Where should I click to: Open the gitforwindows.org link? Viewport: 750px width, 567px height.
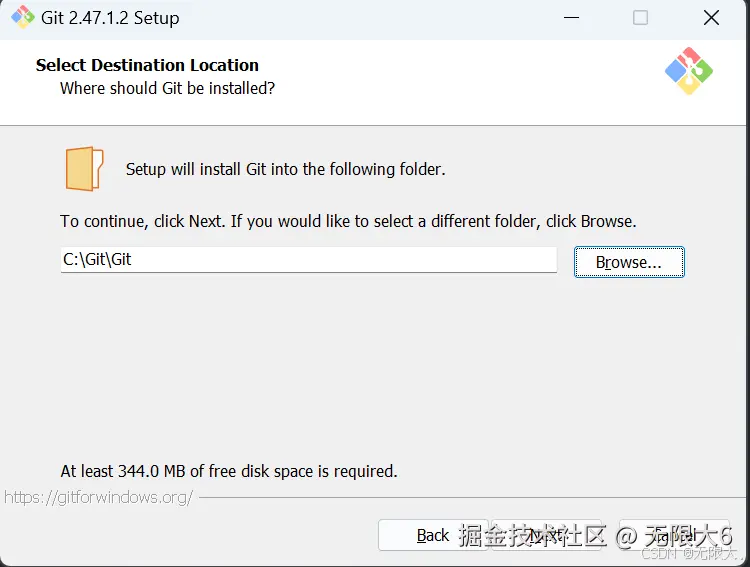coord(98,497)
